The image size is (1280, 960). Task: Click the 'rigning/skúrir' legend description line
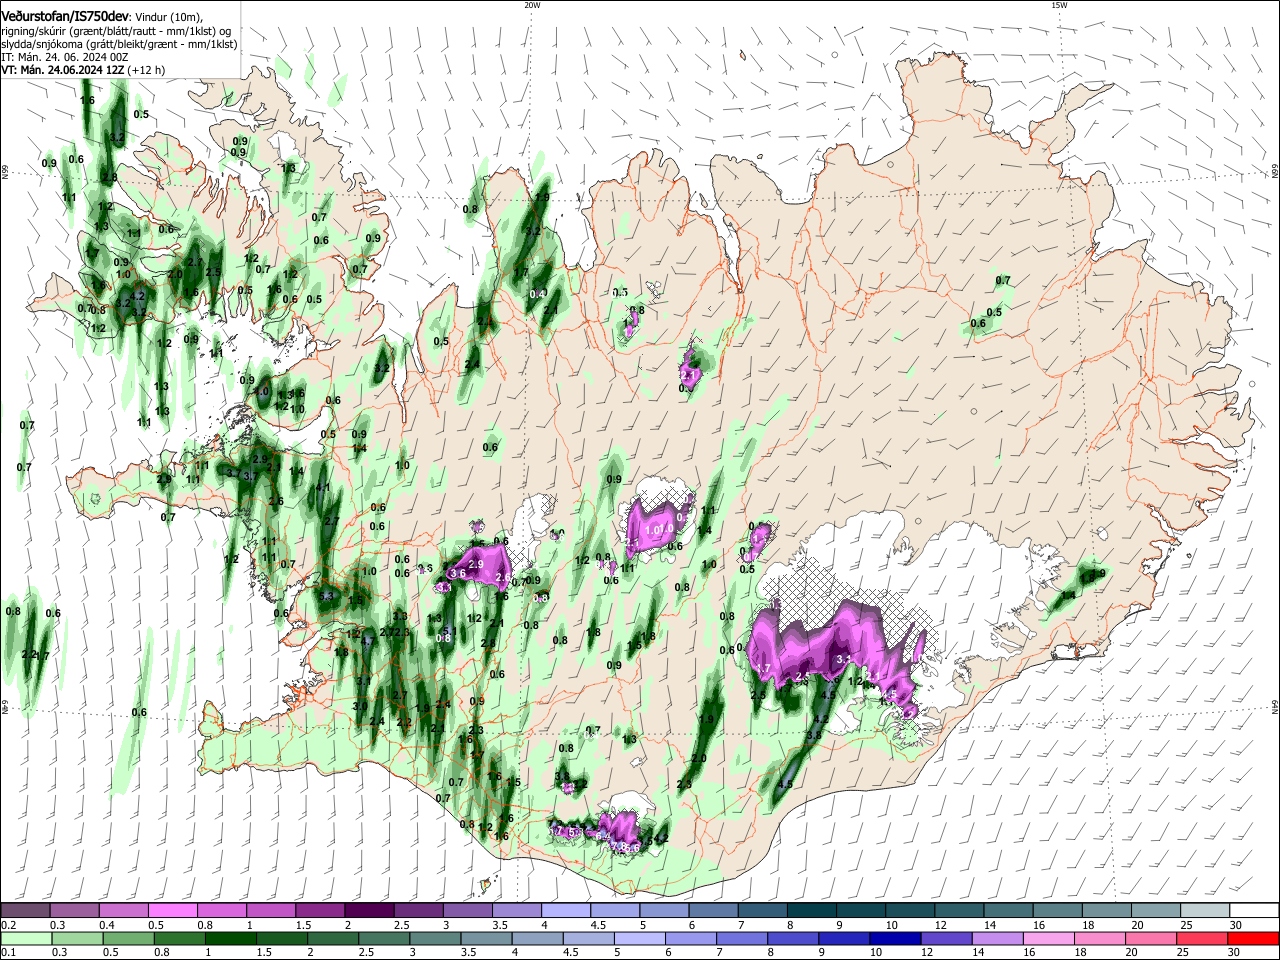(x=114, y=31)
